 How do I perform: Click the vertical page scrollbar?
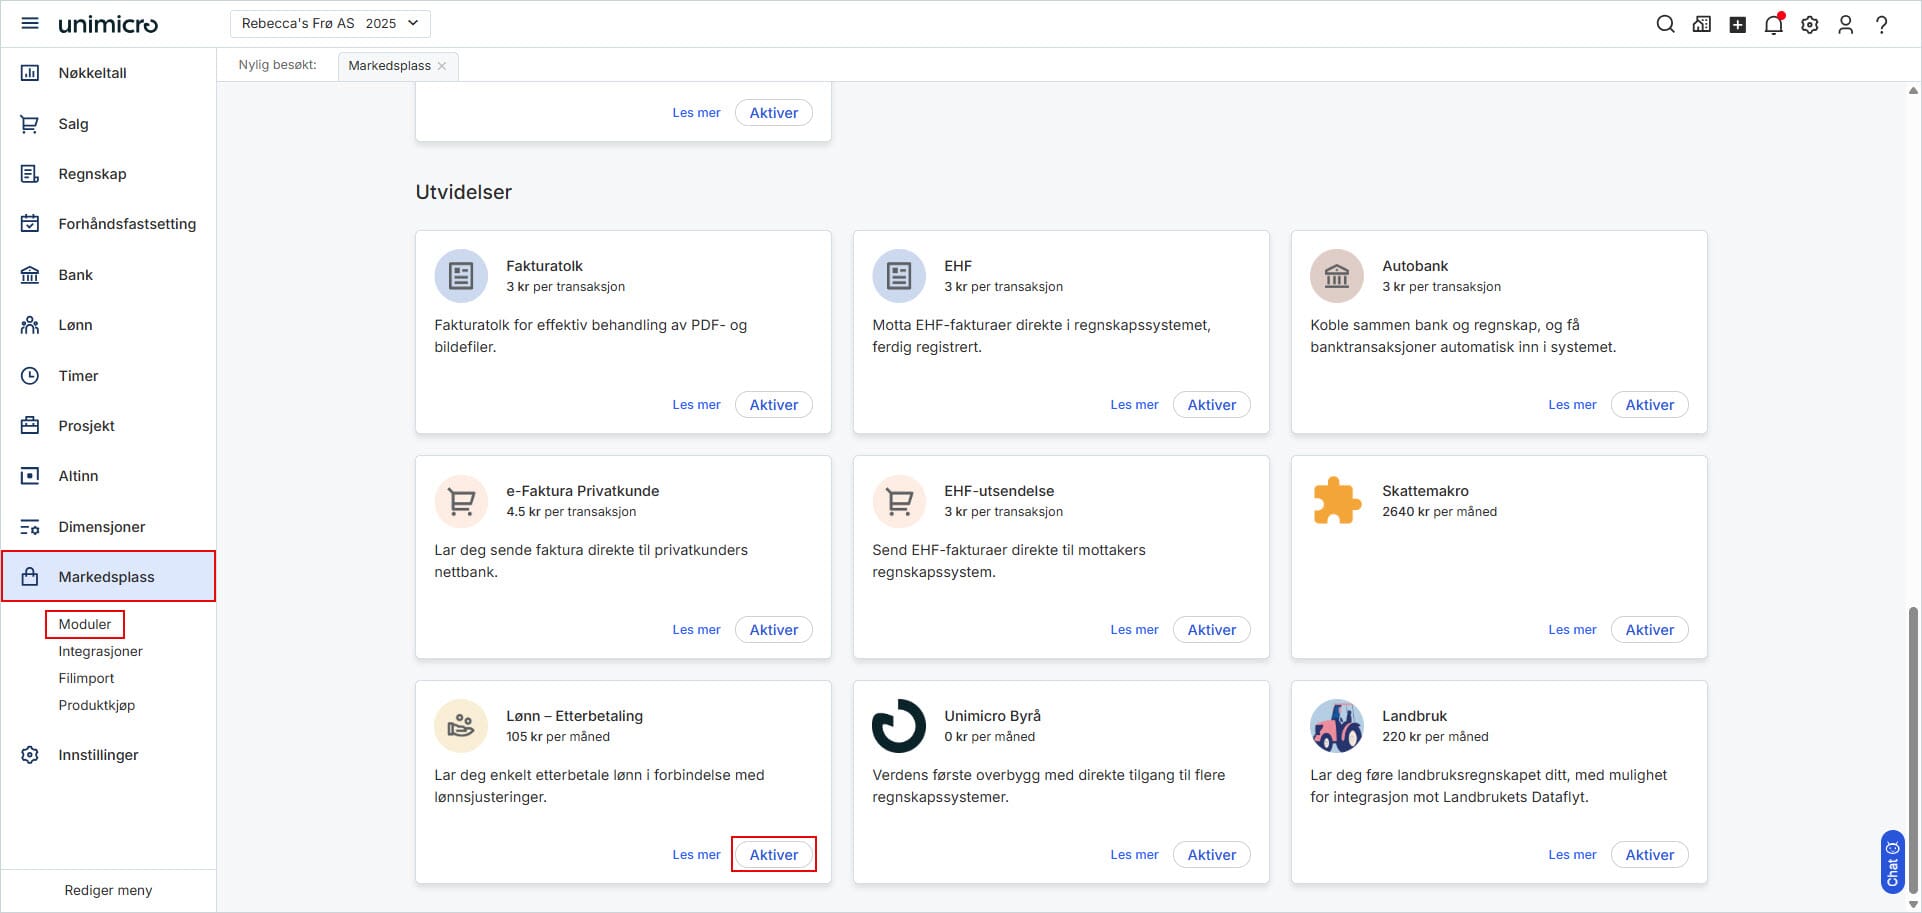pyautogui.click(x=1913, y=750)
